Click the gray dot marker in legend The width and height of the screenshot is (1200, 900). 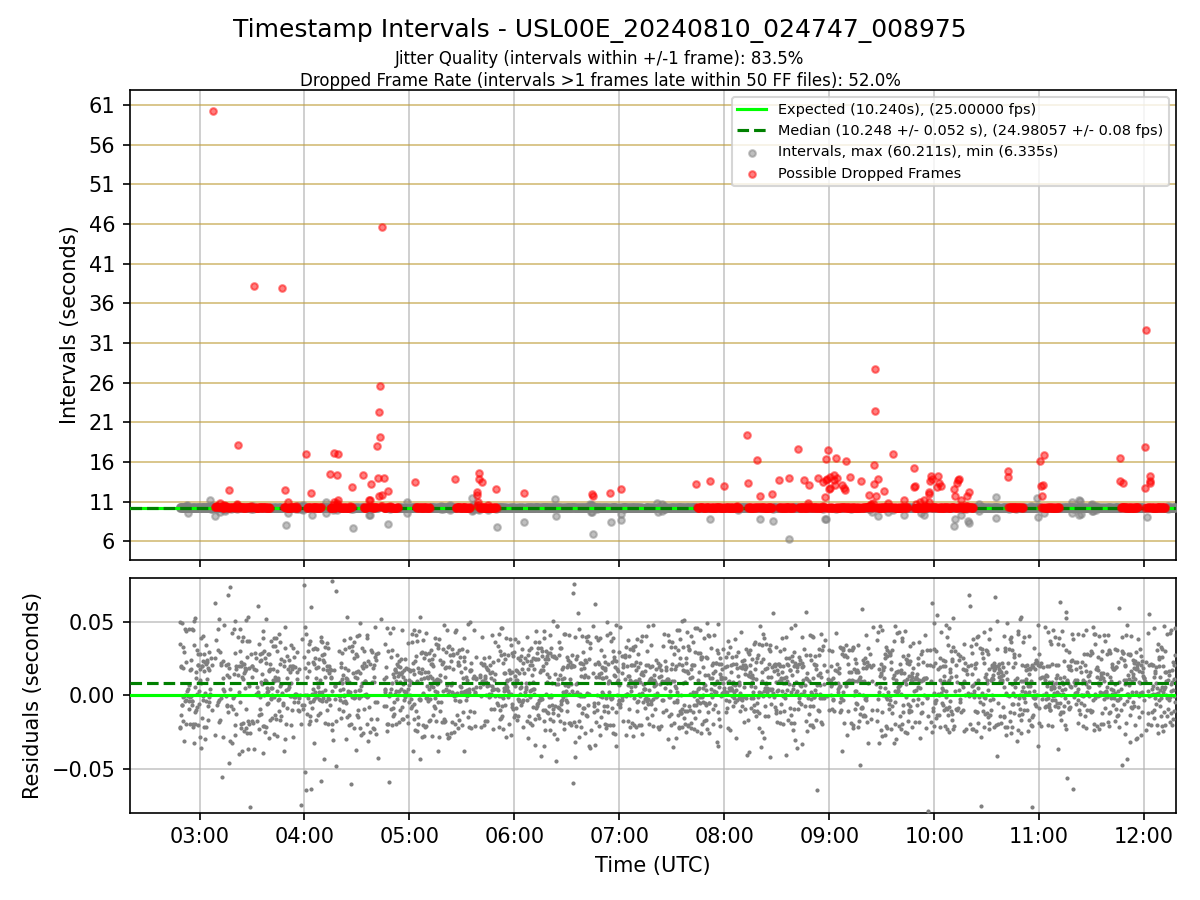(x=752, y=152)
